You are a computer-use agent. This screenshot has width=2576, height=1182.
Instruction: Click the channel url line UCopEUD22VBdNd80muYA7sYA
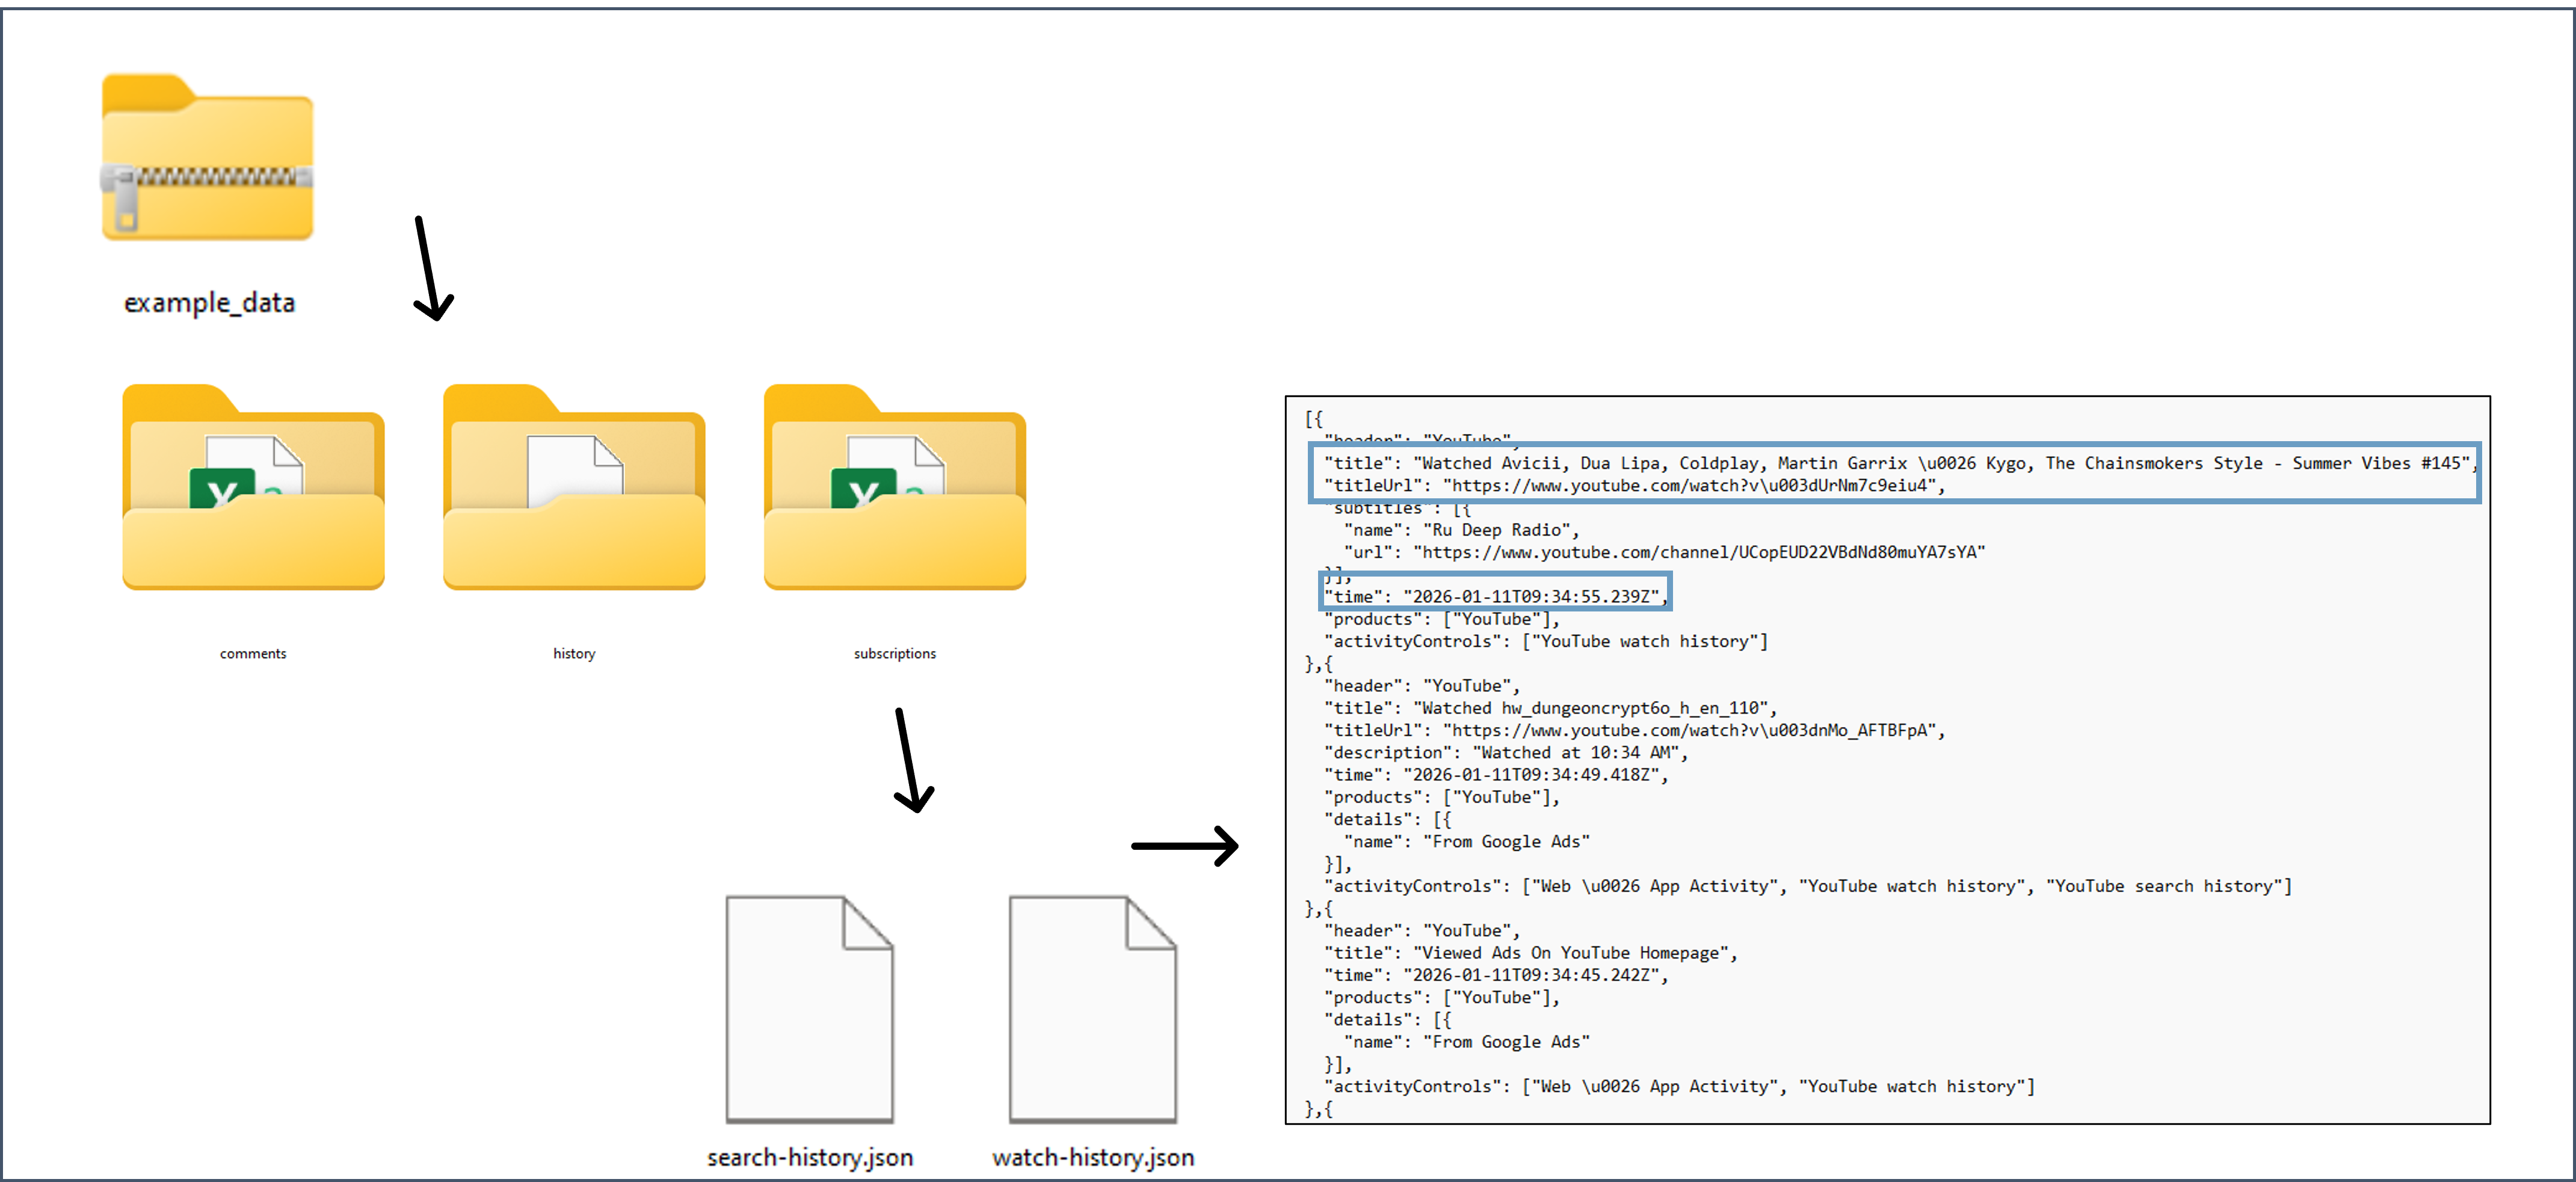coord(1664,552)
